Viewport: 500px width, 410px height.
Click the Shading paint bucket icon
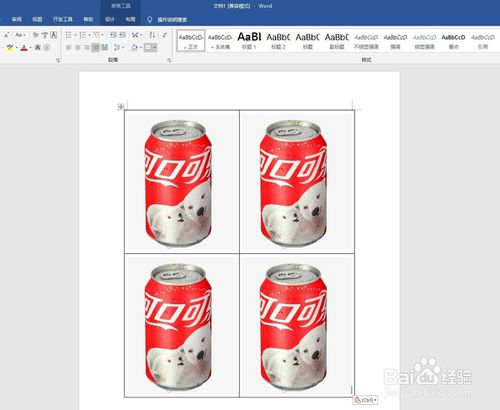pos(134,48)
